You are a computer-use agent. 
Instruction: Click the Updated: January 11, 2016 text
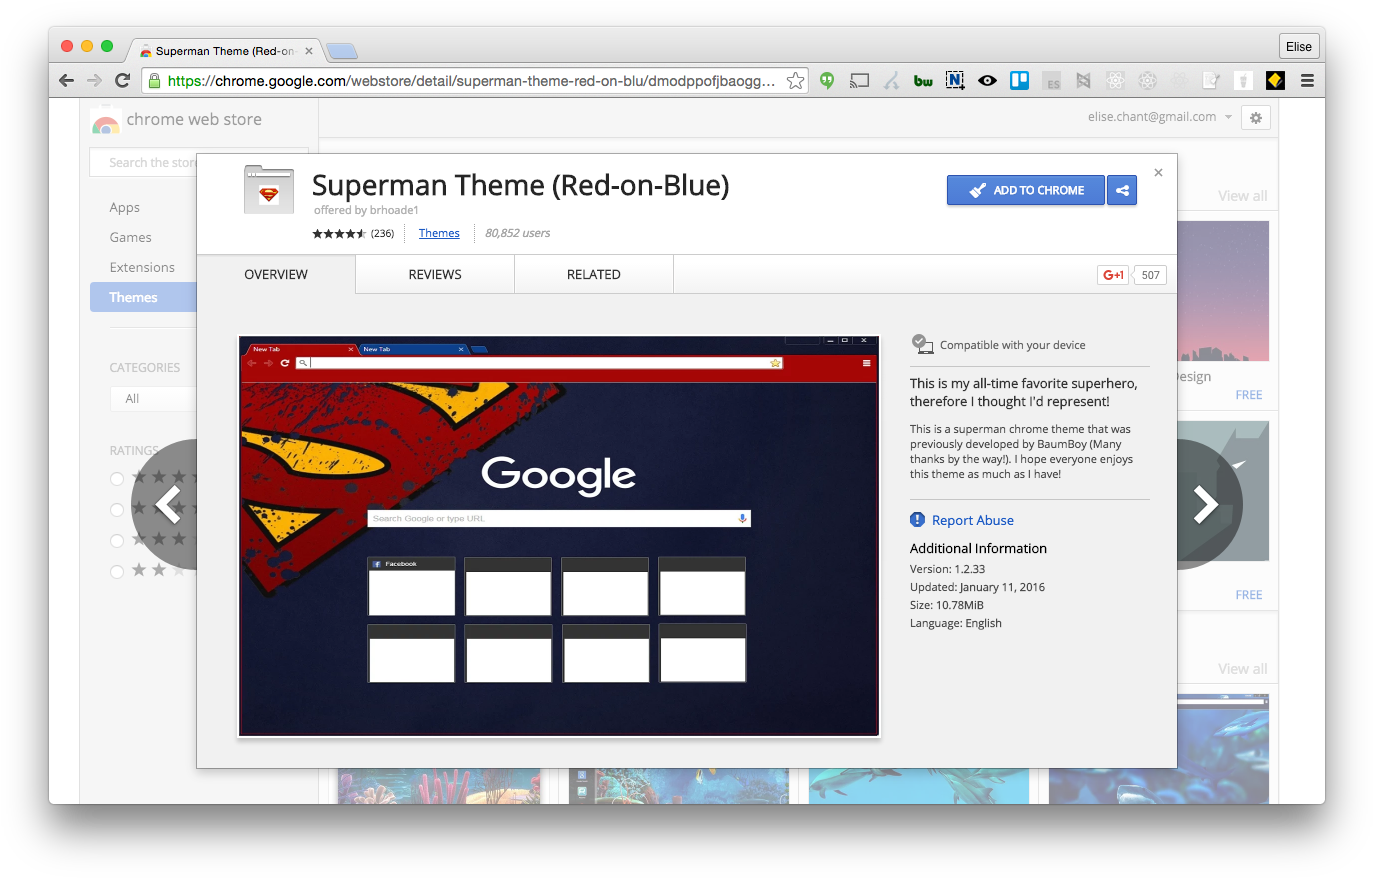[x=977, y=587]
